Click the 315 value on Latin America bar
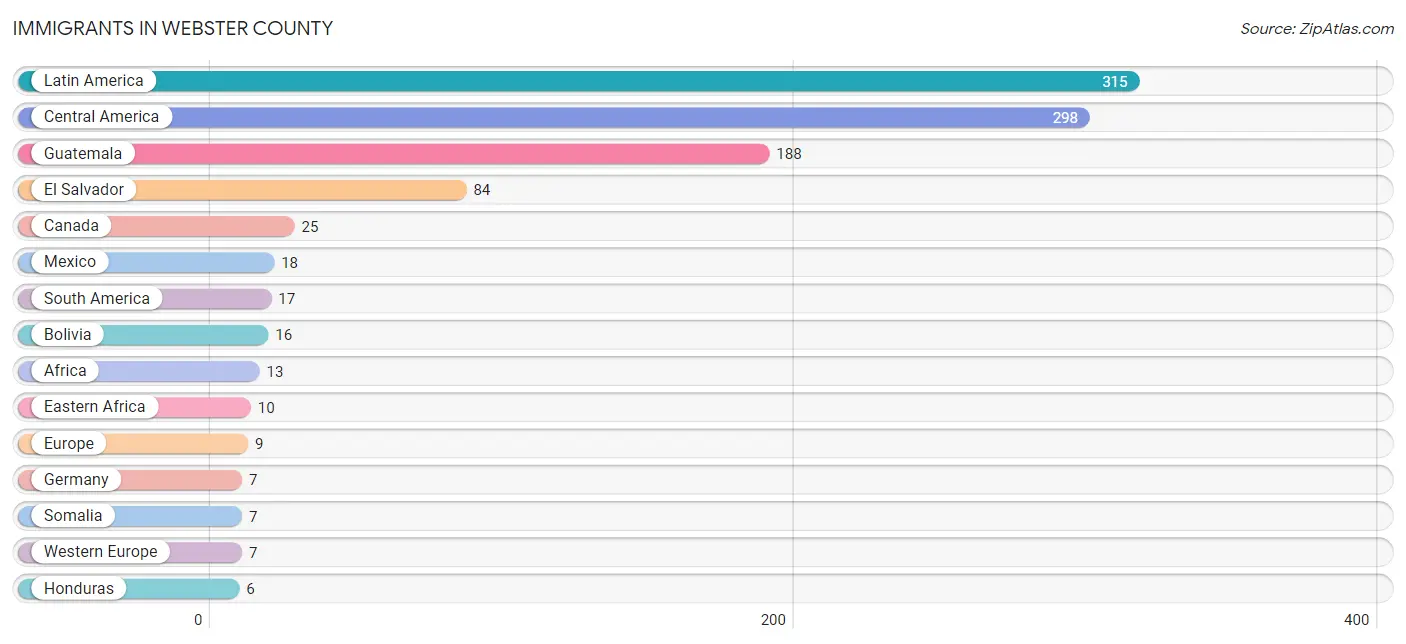 pyautogui.click(x=1115, y=82)
